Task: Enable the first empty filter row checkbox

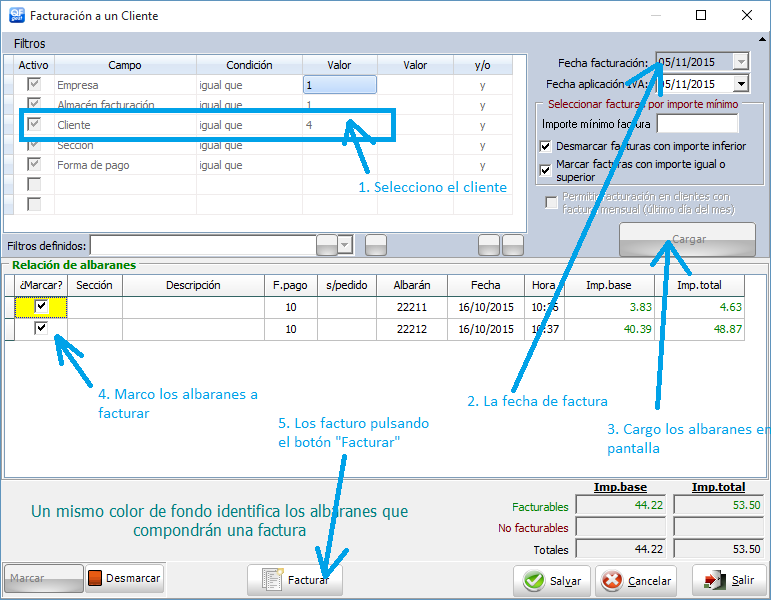Action: click(34, 184)
